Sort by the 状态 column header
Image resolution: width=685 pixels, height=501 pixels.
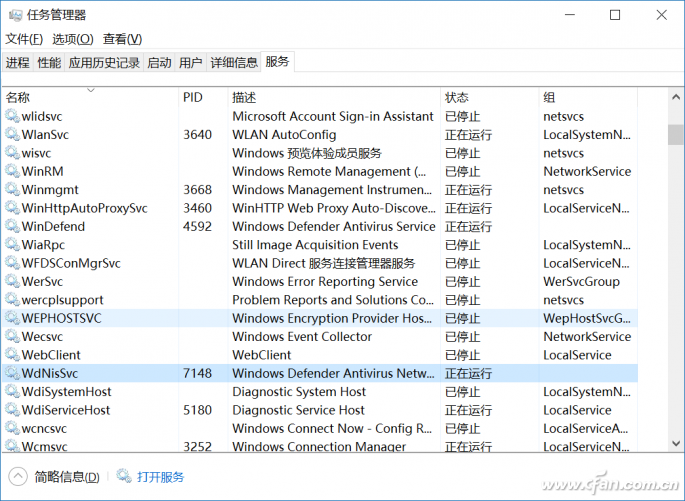(490, 97)
